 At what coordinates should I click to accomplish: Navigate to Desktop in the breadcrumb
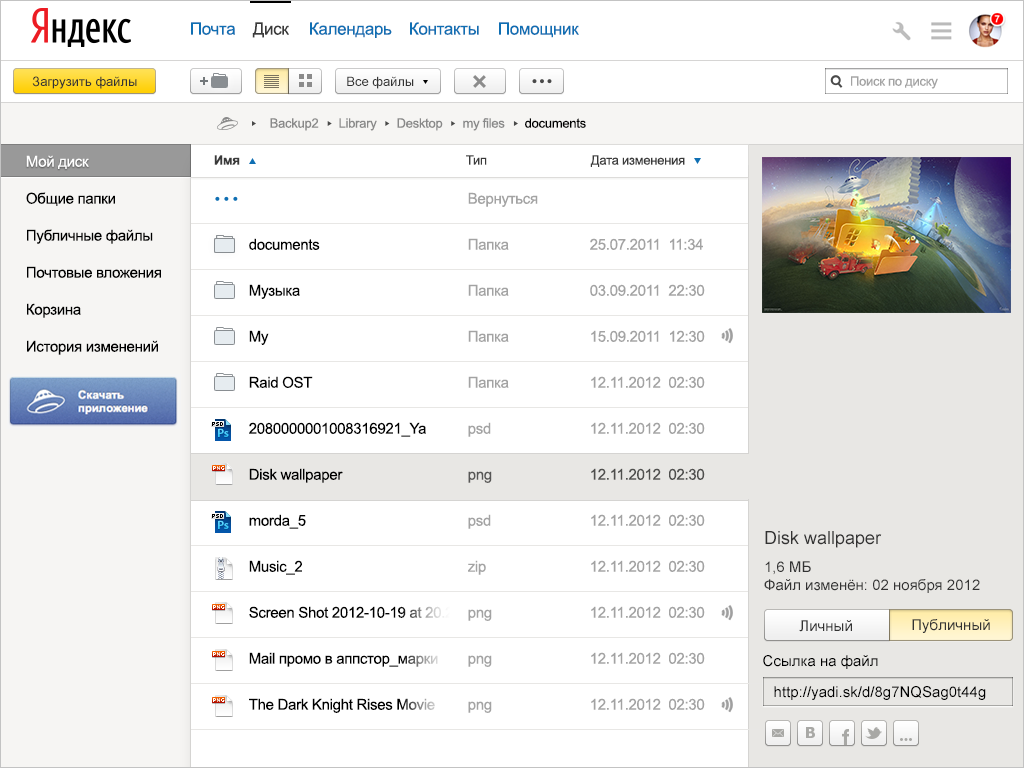click(419, 123)
